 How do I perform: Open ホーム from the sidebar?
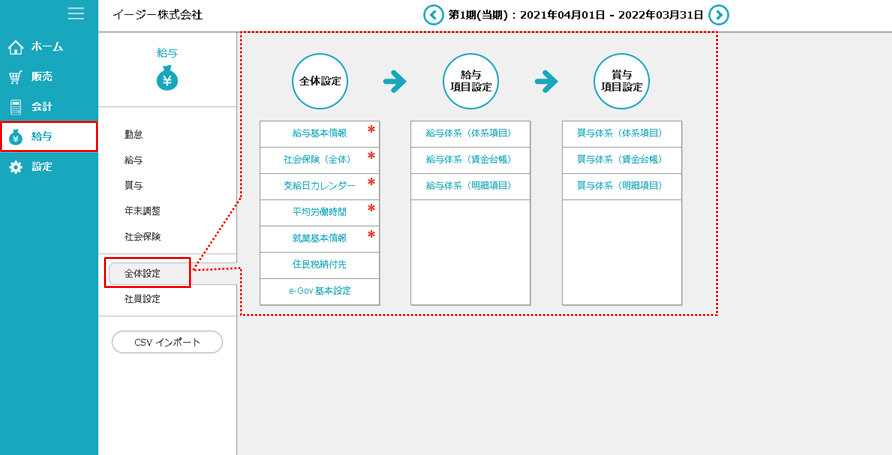coord(15,47)
